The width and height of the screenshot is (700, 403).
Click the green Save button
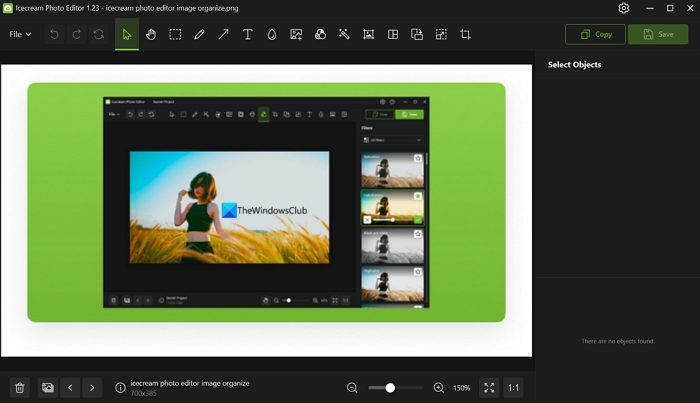coord(658,34)
